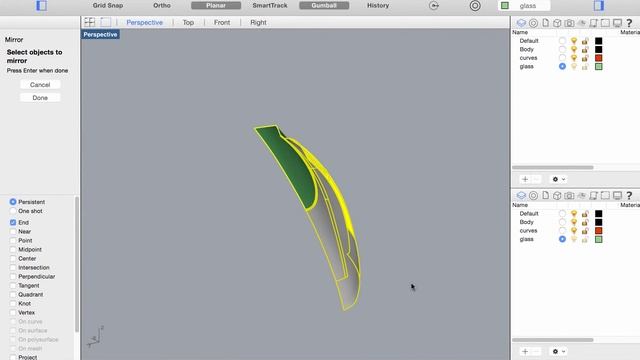This screenshot has height=360, width=640.
Task: Open circle Properties icon in lower panel
Action: click(533, 196)
